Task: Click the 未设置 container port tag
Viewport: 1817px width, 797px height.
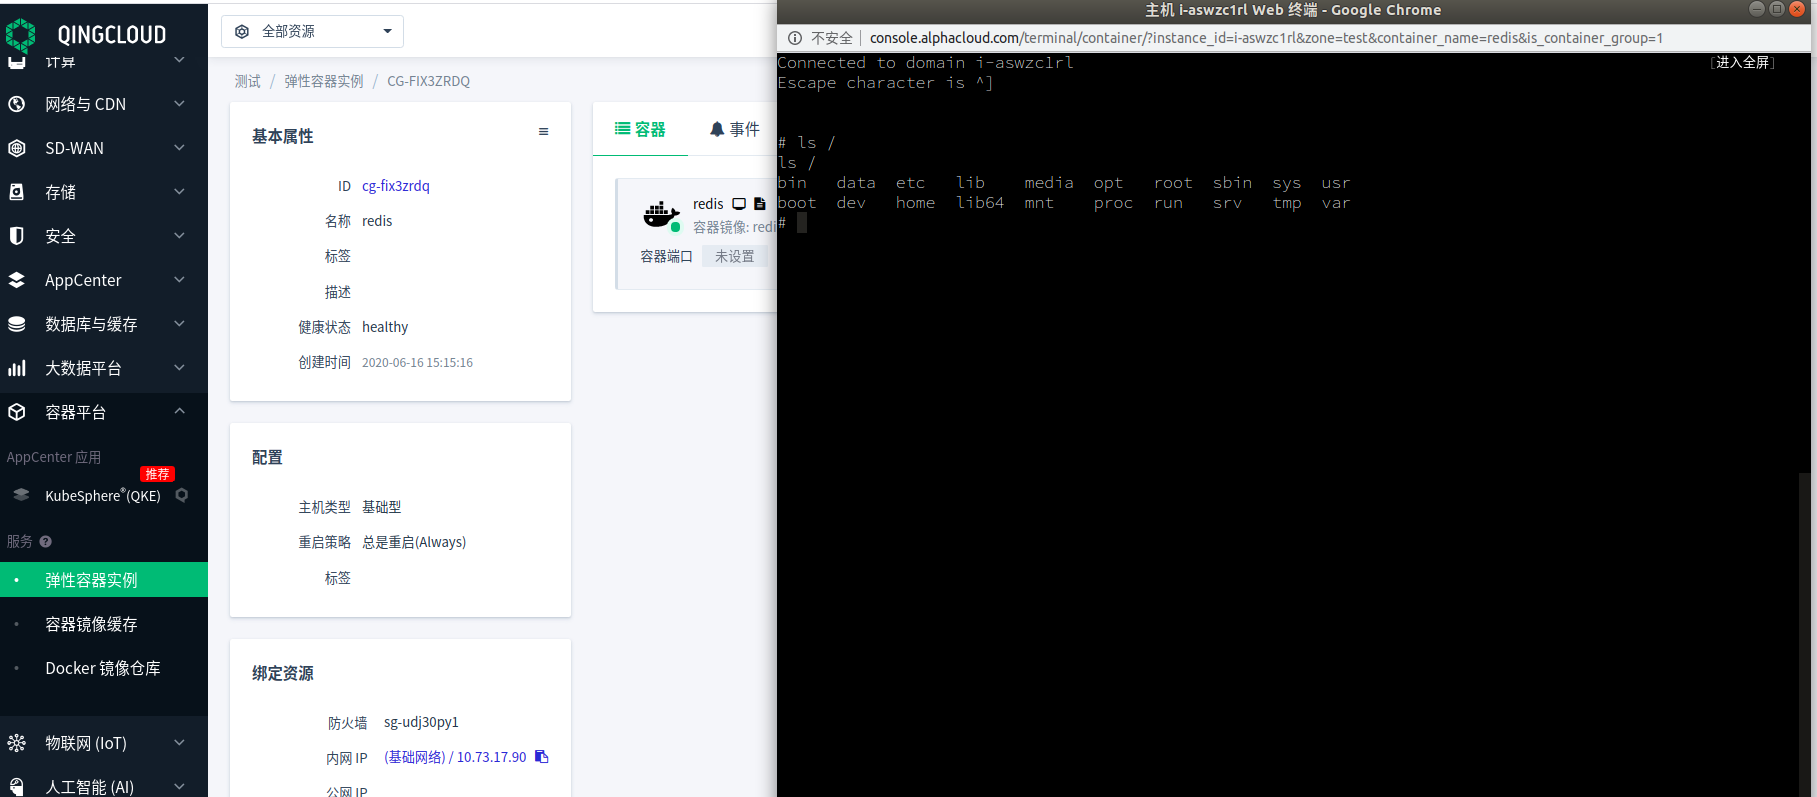Action: point(735,257)
